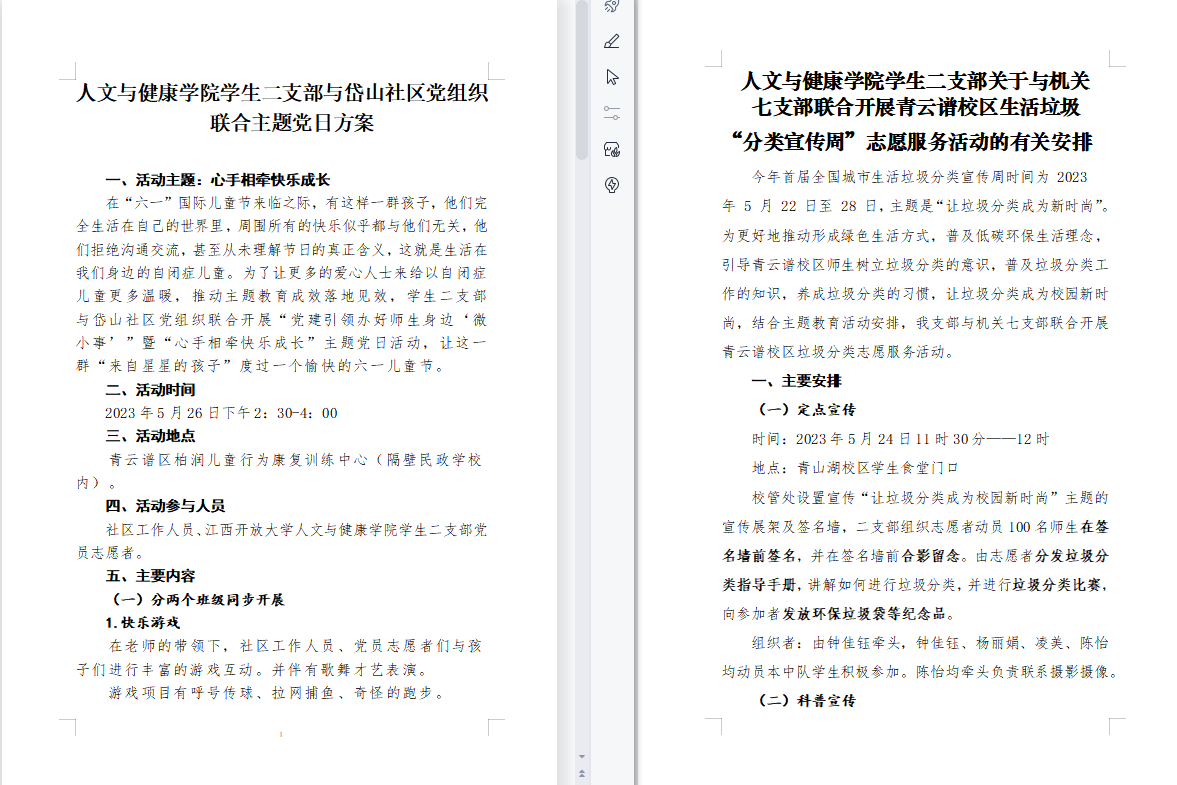Click the （二）科普宣传 subheading

pos(807,701)
